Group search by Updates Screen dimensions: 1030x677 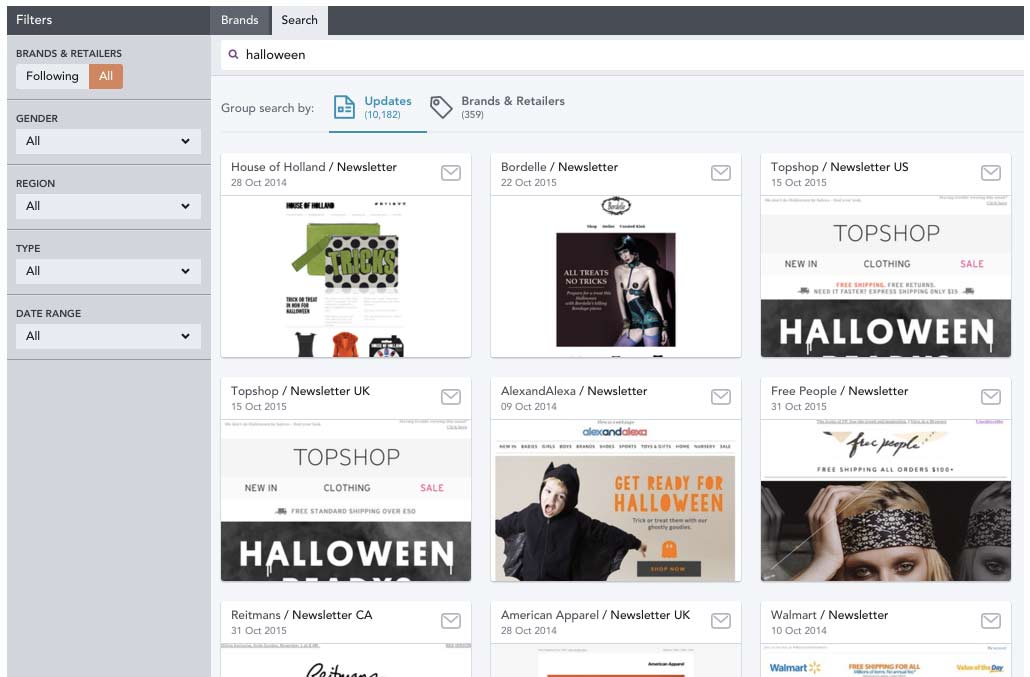[378, 107]
